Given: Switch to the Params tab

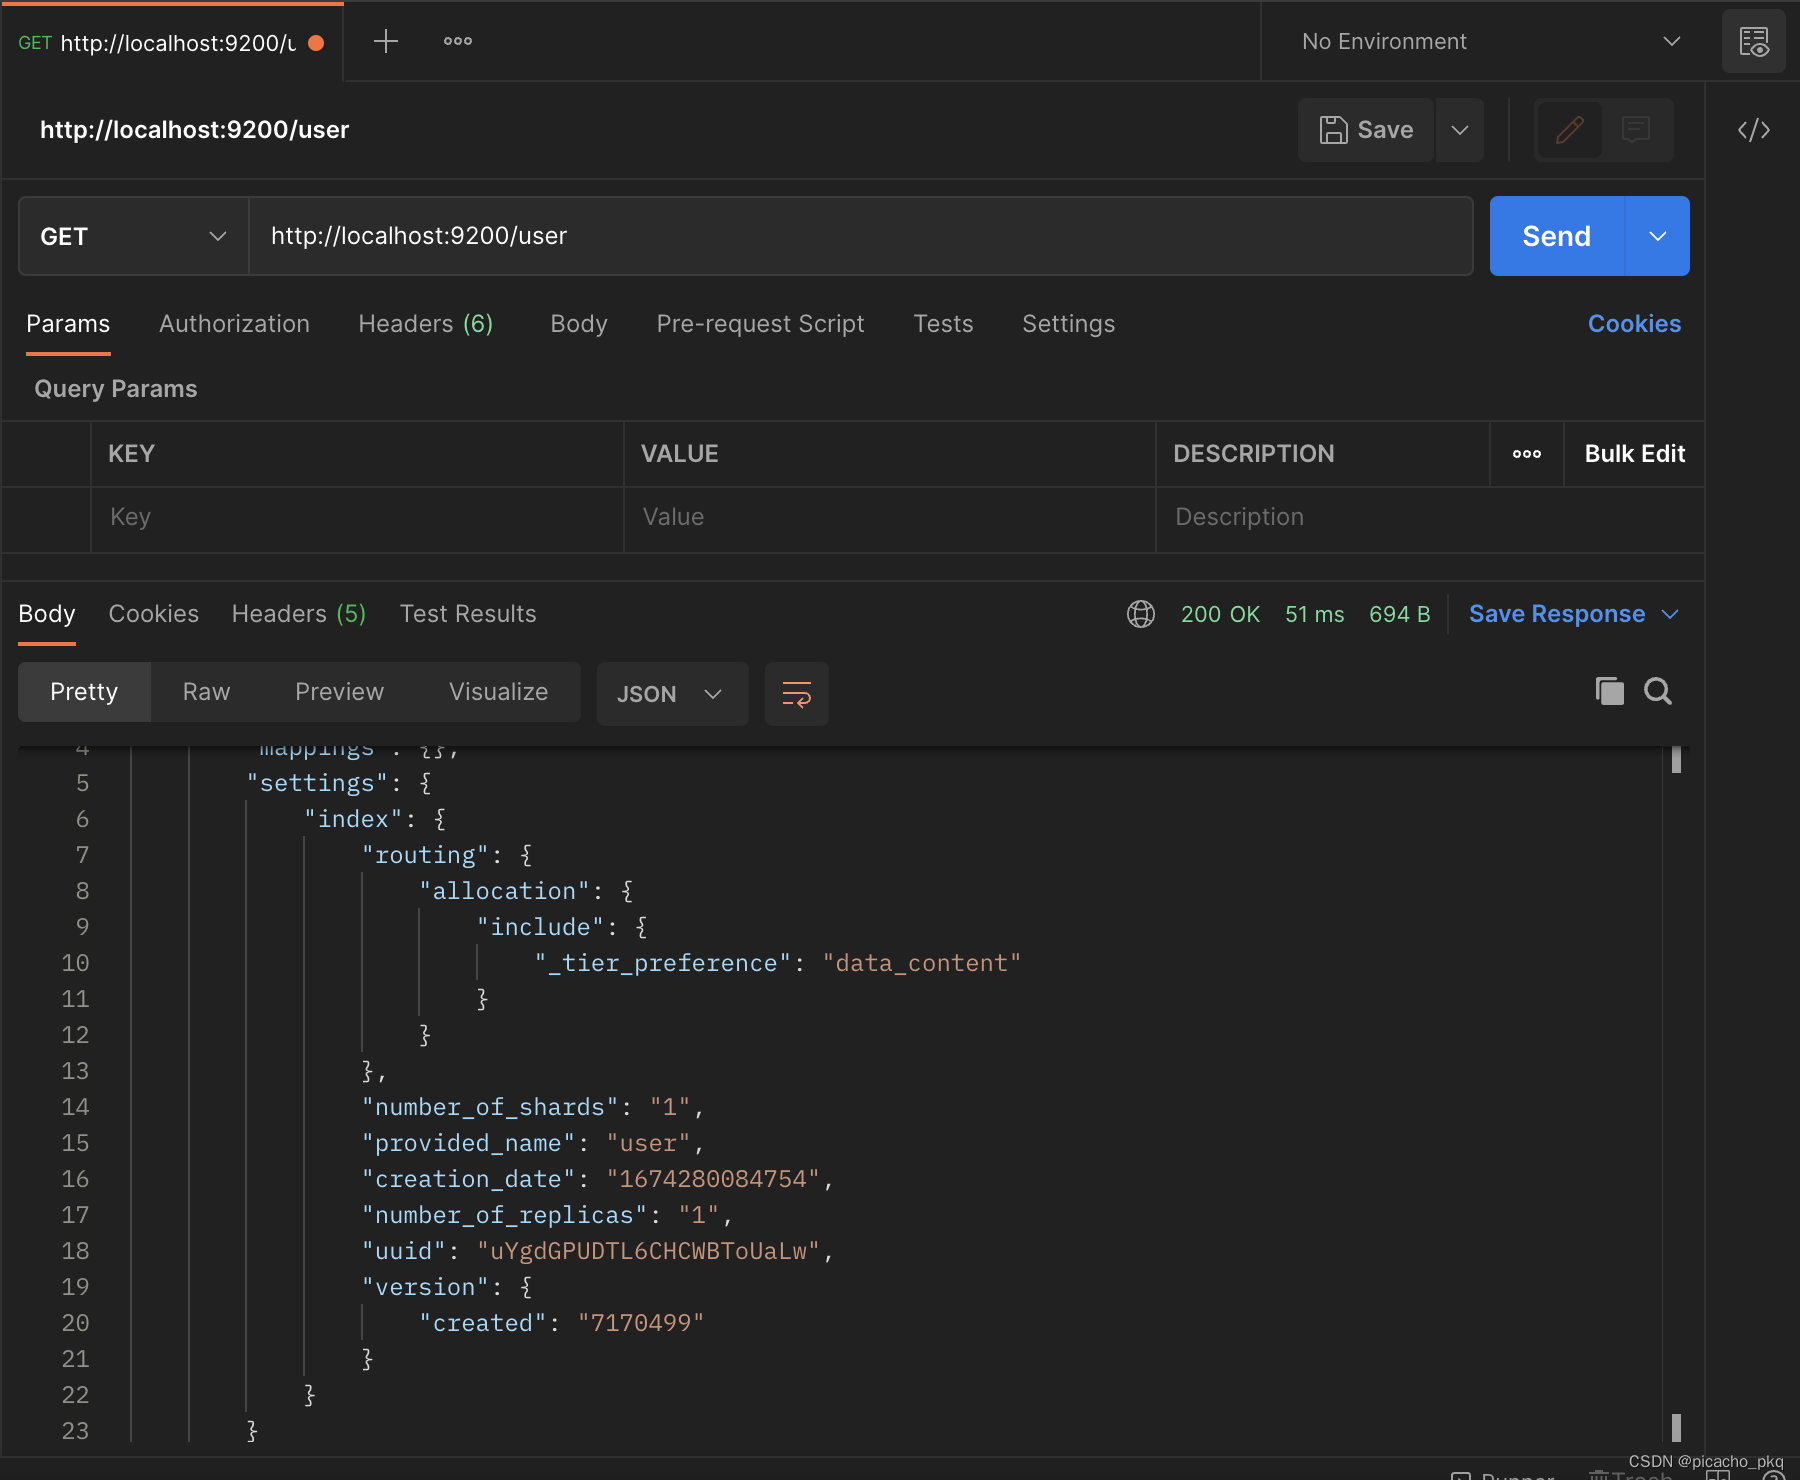Looking at the screenshot, I should pos(68,324).
